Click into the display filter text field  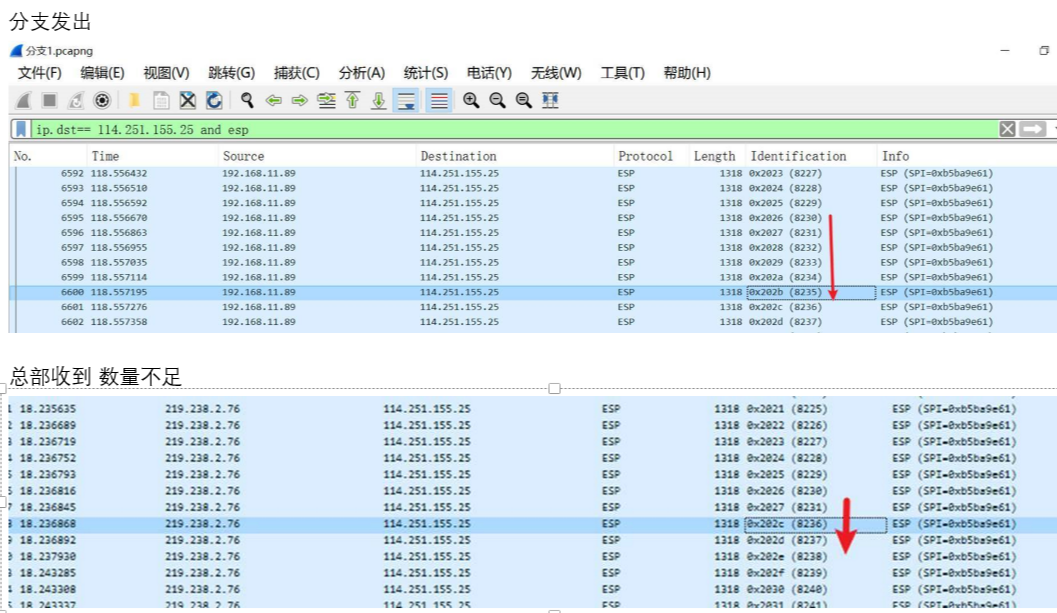[500, 129]
